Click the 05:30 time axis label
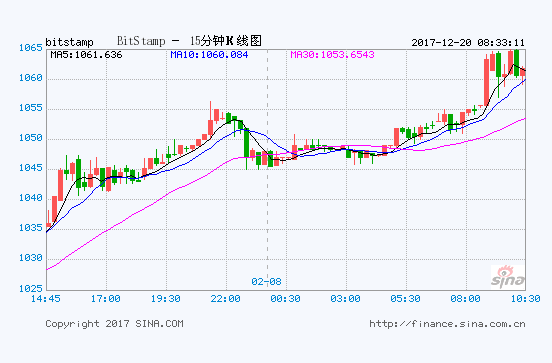This screenshot has width=552, height=363. click(x=405, y=299)
